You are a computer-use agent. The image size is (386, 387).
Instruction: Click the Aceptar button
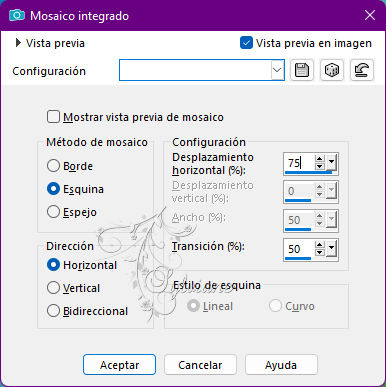pyautogui.click(x=119, y=365)
